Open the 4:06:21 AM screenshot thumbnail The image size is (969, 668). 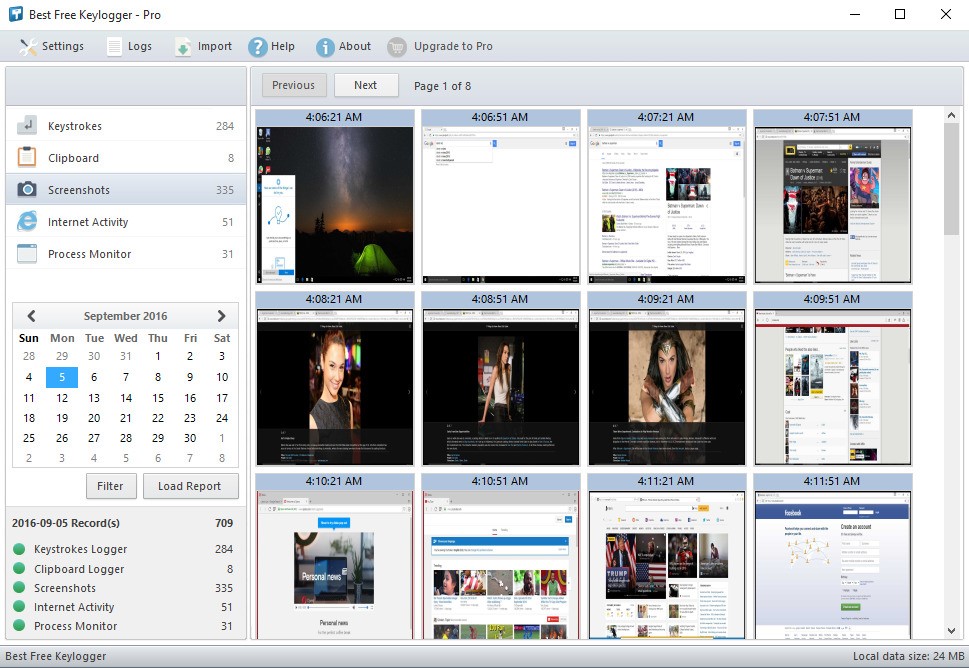(x=334, y=198)
